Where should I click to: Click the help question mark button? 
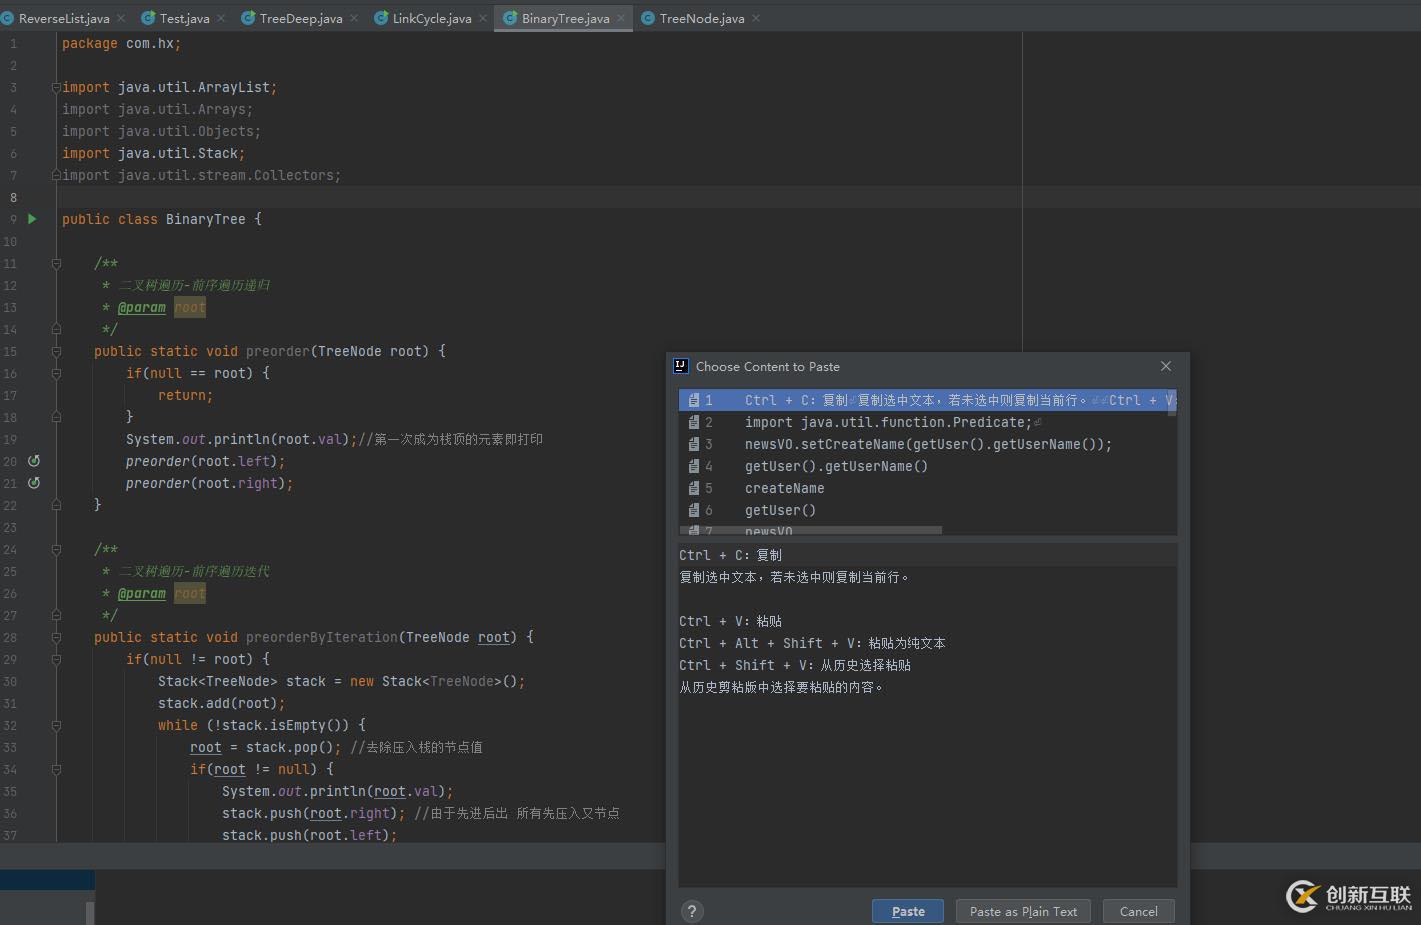691,911
